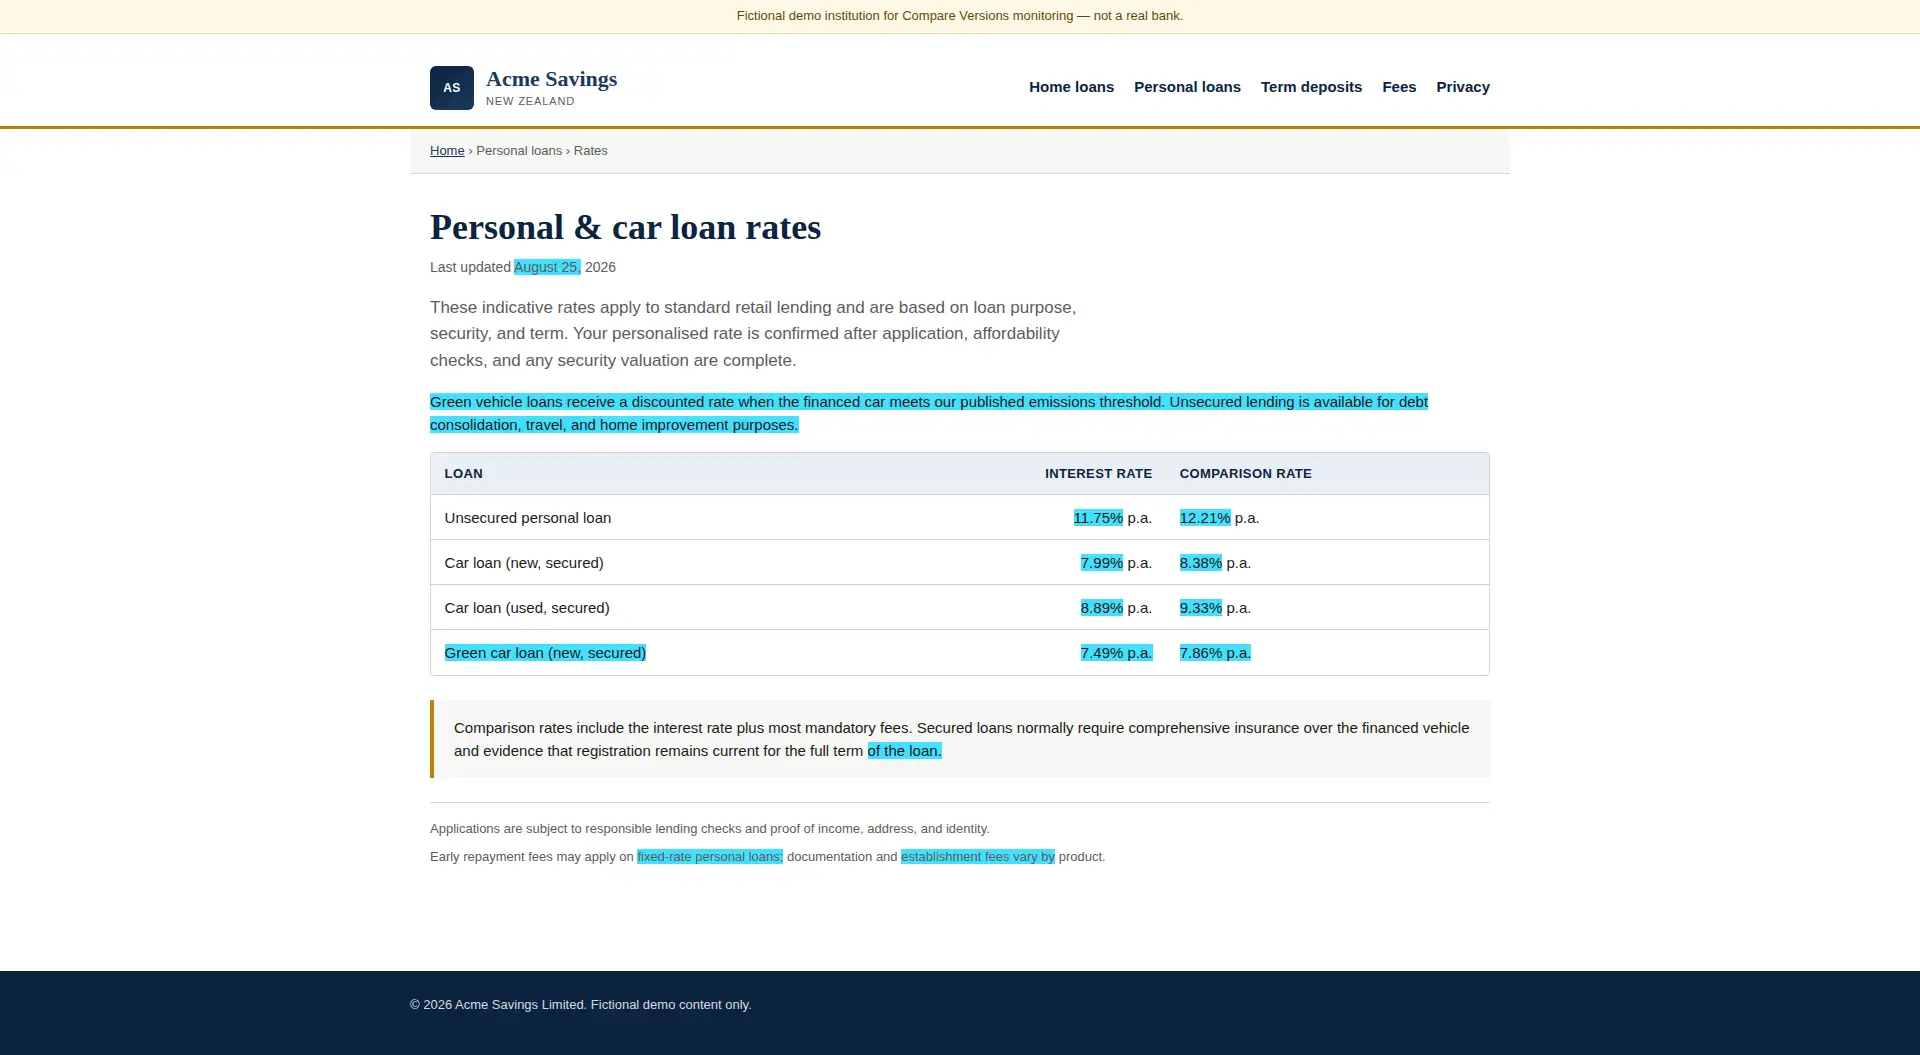Click the 7.49% p.a. interest rate
Screen dimensions: 1920x1055
[1116, 653]
